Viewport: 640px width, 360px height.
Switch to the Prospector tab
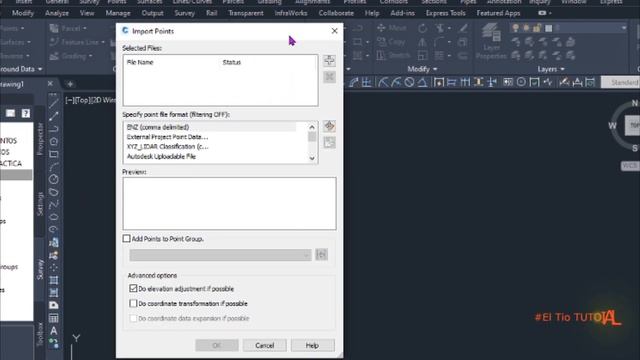(x=40, y=139)
